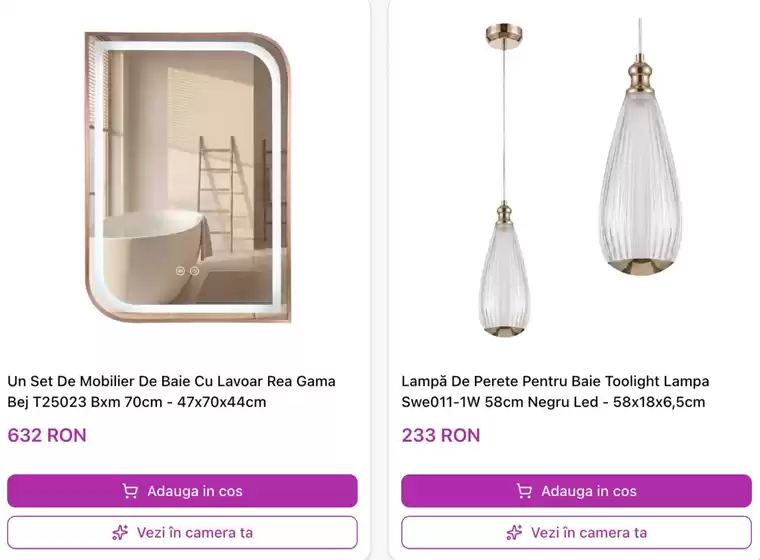Add the Toolight Swe011-1W lamp to cart

(x=576, y=491)
